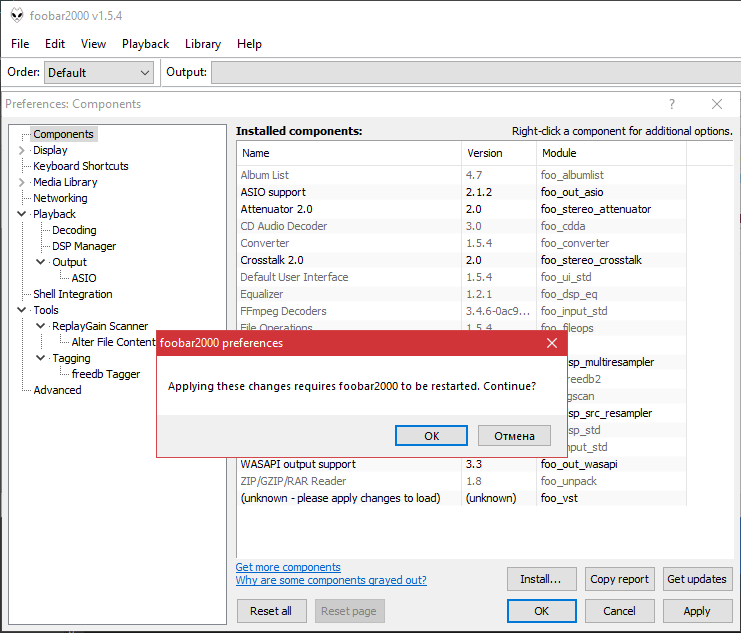The image size is (741, 633).
Task: Select Crosstalk 2.0 component row
Action: [x=461, y=260]
